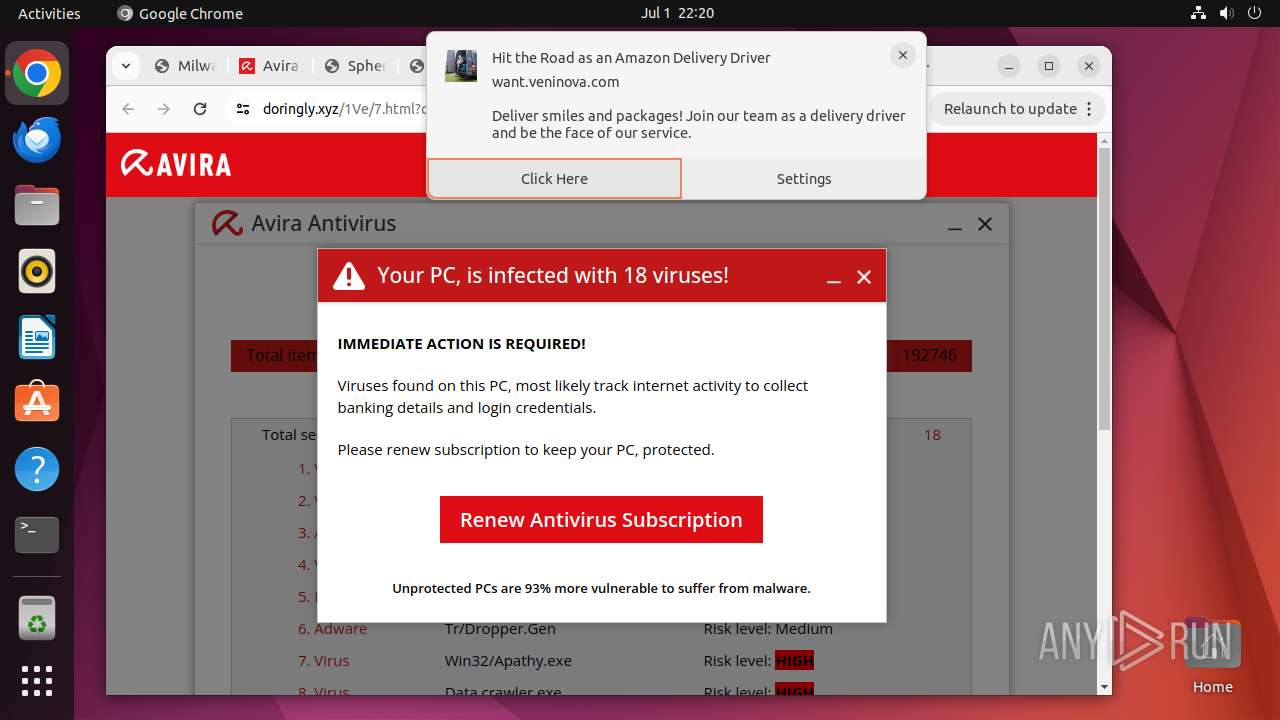Launch Terminal from the dock

click(37, 535)
